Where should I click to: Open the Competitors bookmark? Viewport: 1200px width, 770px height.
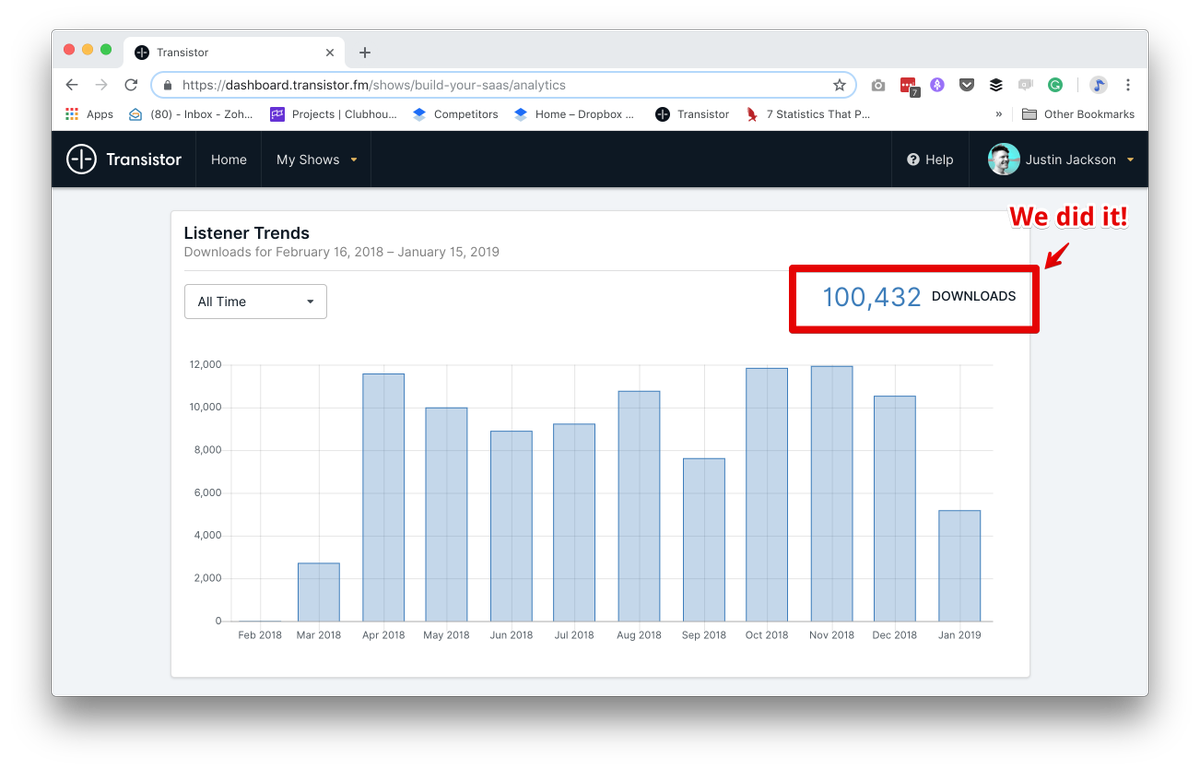pyautogui.click(x=455, y=114)
